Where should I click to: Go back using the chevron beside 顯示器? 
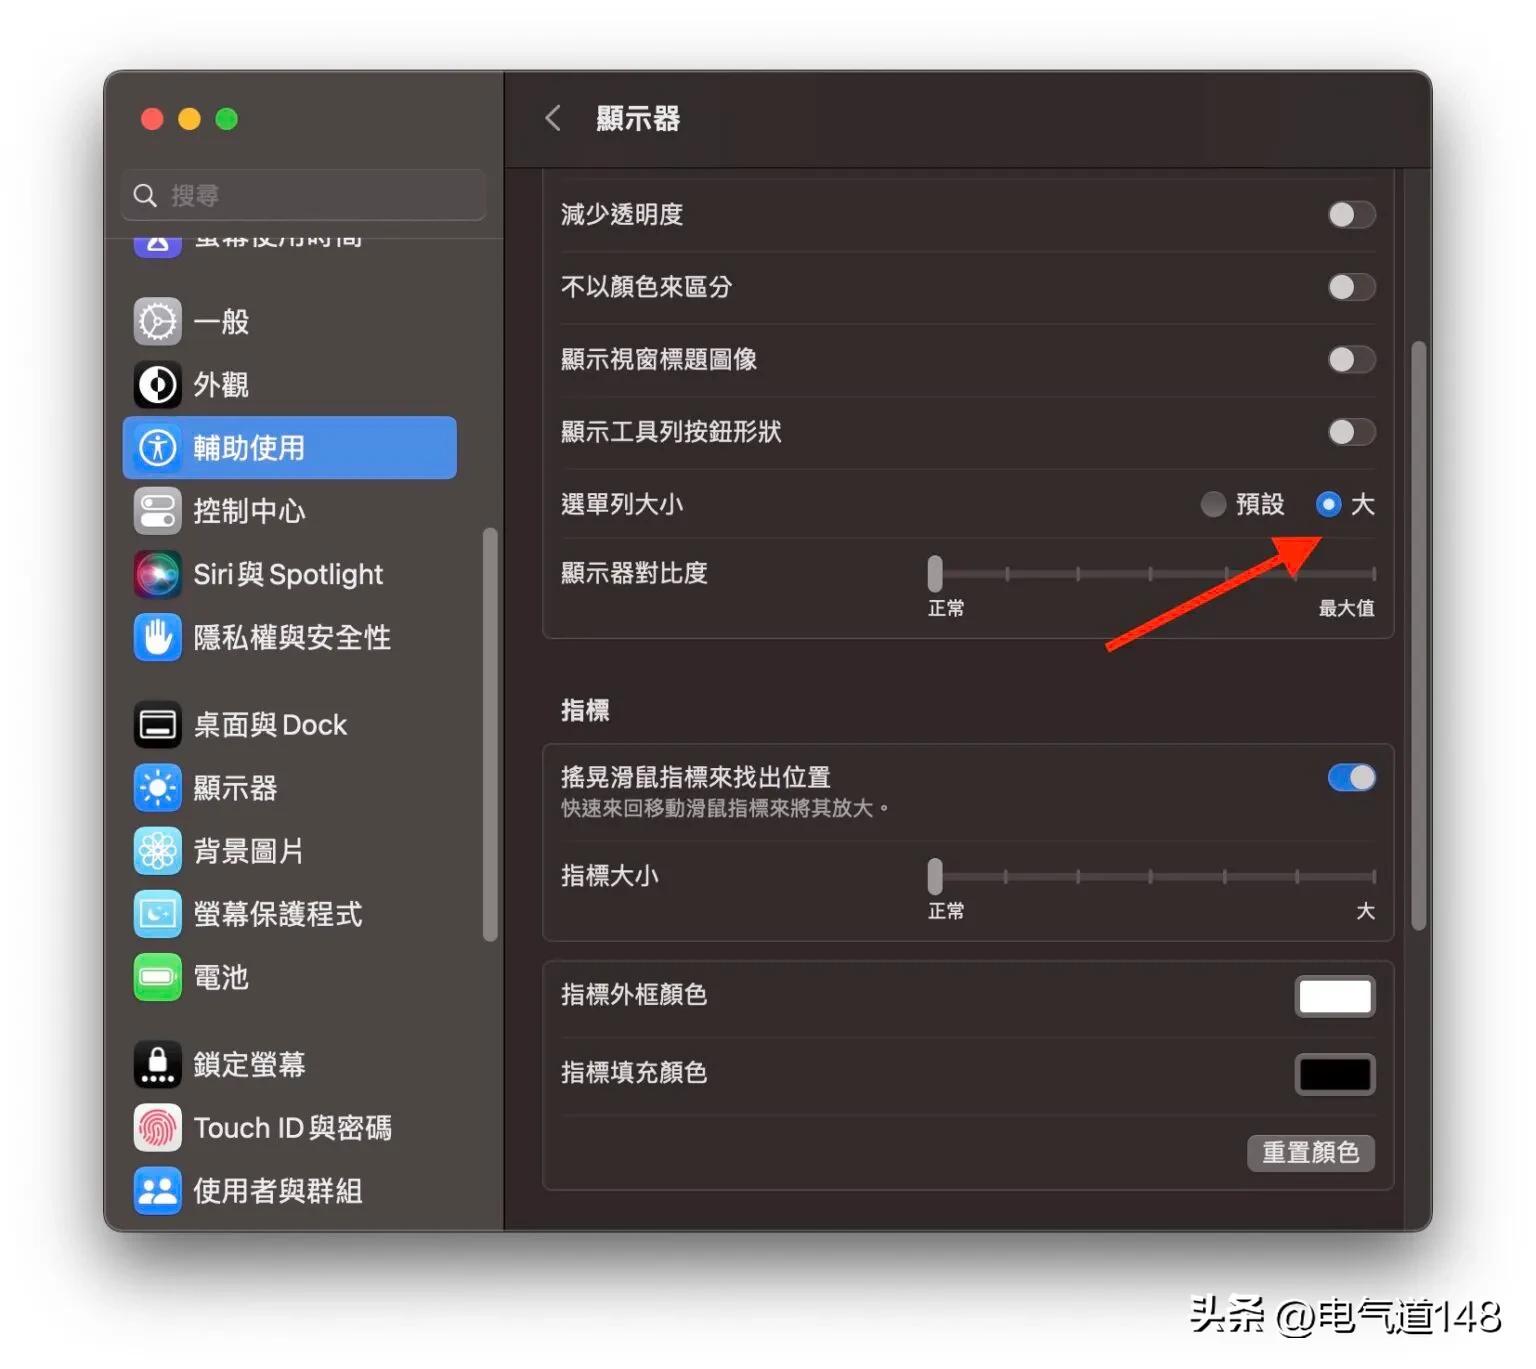[x=553, y=118]
